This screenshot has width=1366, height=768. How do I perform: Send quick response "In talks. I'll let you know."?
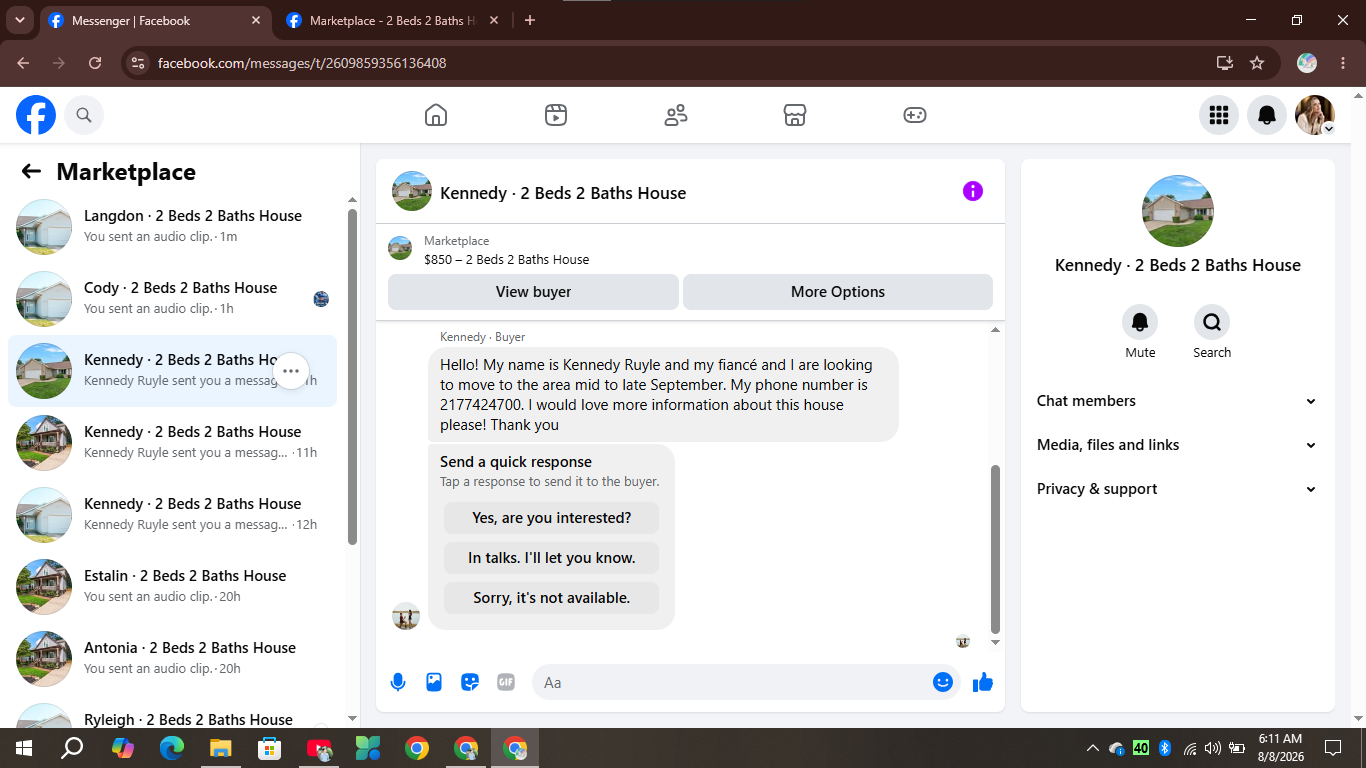coord(551,558)
